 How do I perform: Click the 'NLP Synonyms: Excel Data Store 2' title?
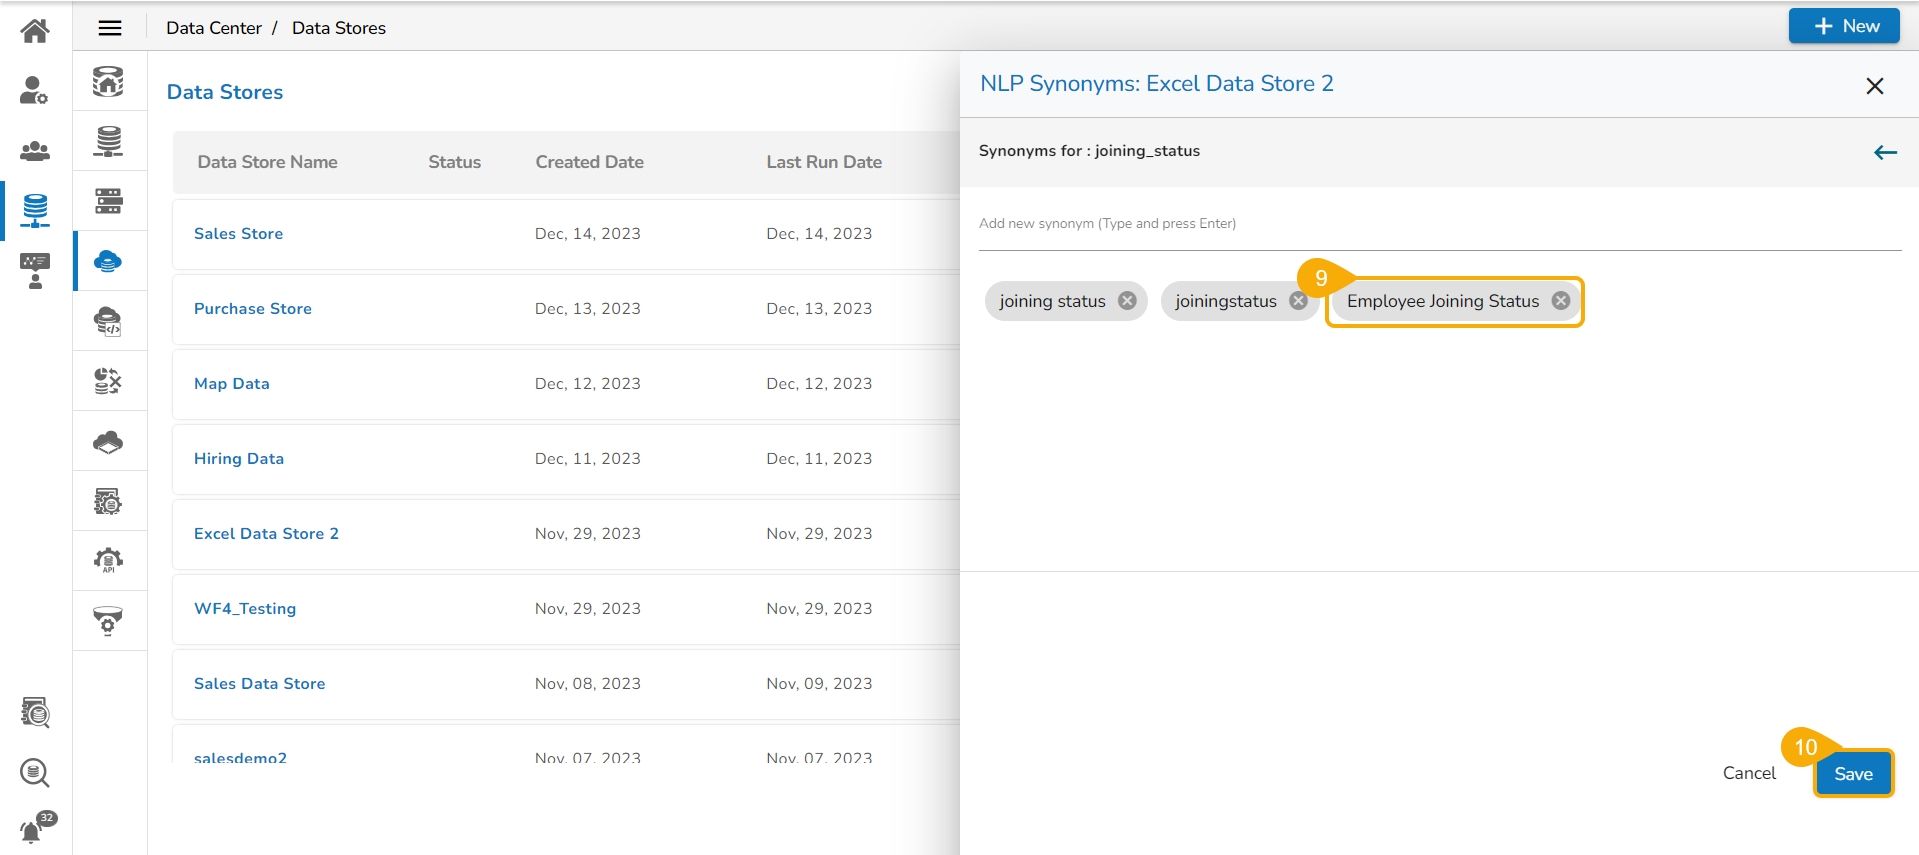coord(1156,84)
